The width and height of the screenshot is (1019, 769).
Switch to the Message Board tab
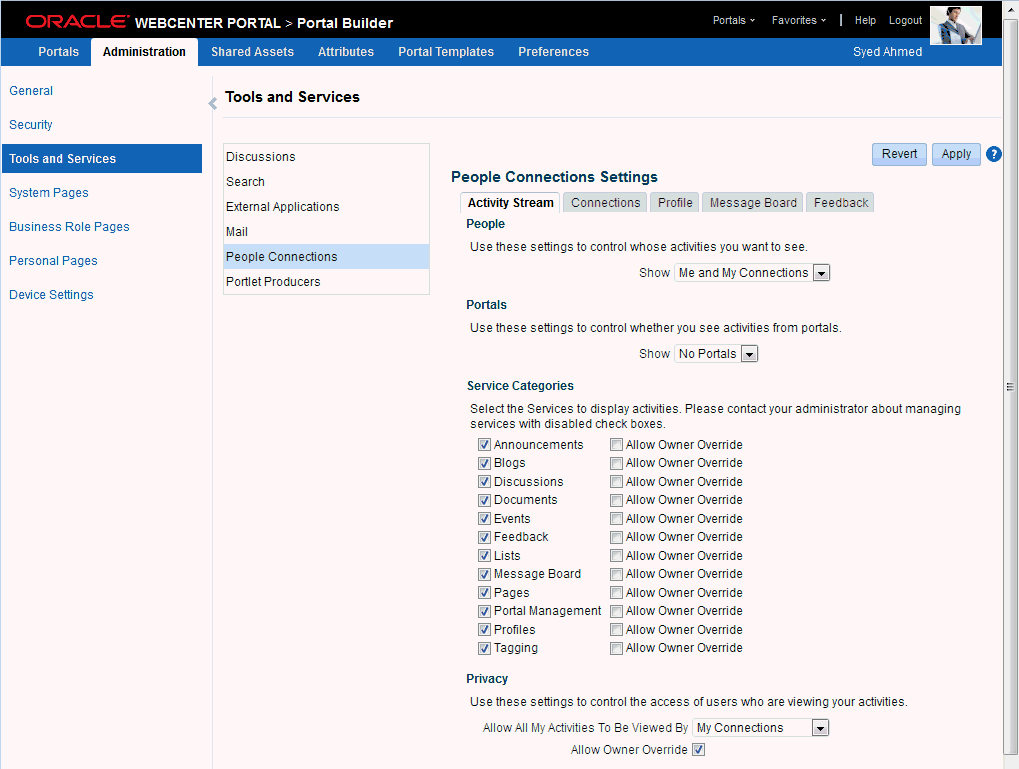click(753, 203)
